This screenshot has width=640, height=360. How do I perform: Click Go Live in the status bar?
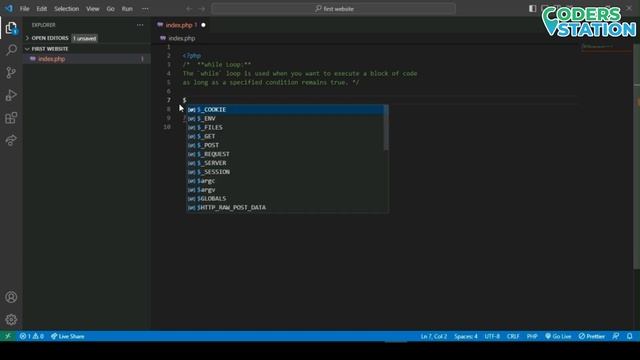click(558, 336)
